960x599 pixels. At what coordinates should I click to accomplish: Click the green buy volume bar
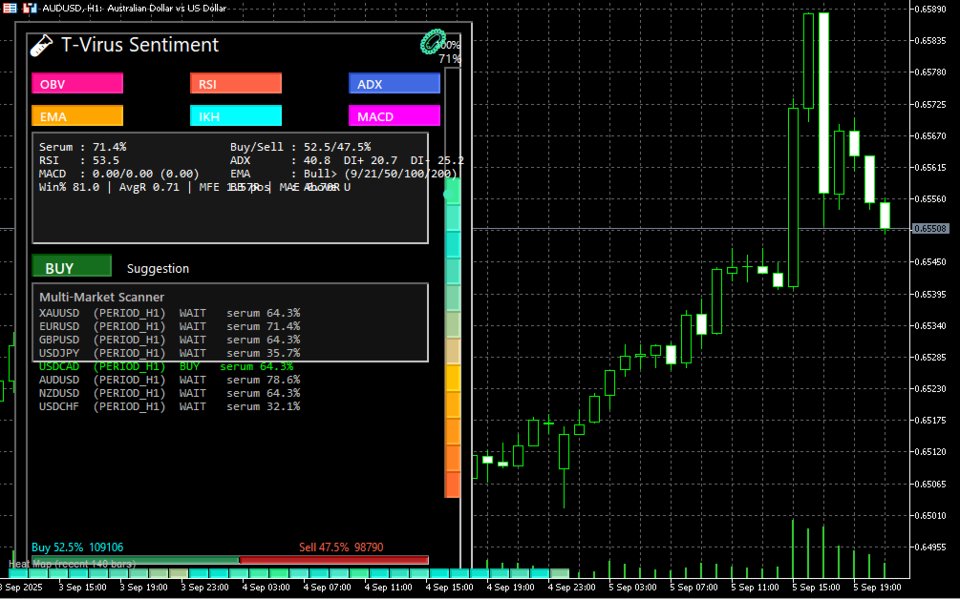pos(135,560)
